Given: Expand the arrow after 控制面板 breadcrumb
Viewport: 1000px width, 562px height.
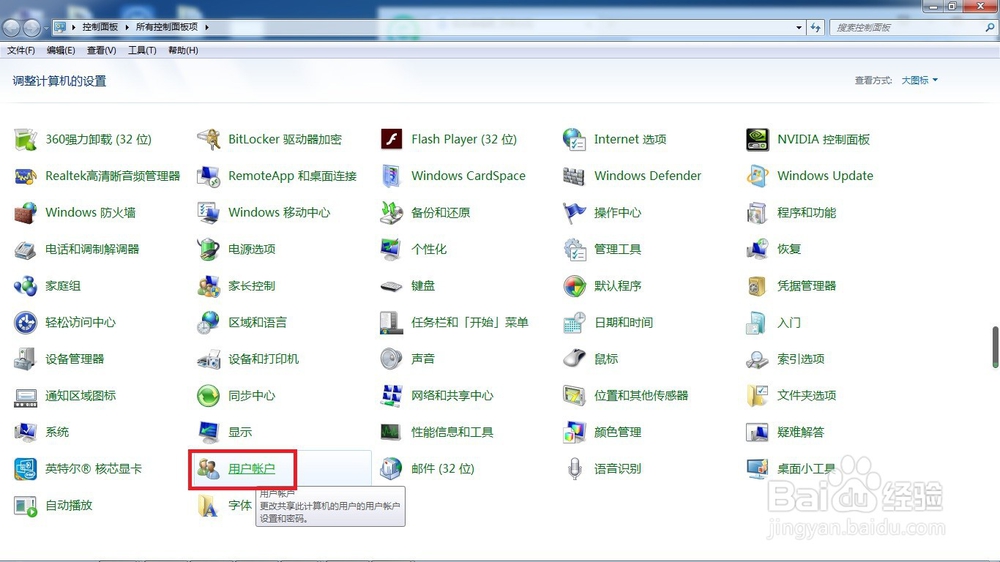Looking at the screenshot, I should (x=127, y=27).
